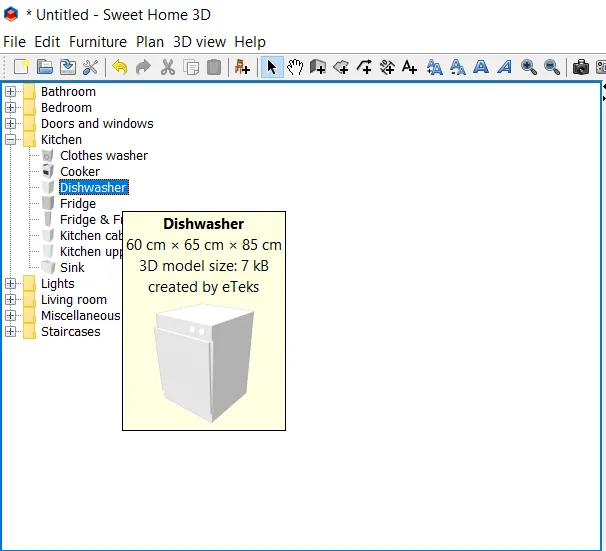This screenshot has width=606, height=551.
Task: Select the Bathroom folder label
Action: pyautogui.click(x=68, y=92)
